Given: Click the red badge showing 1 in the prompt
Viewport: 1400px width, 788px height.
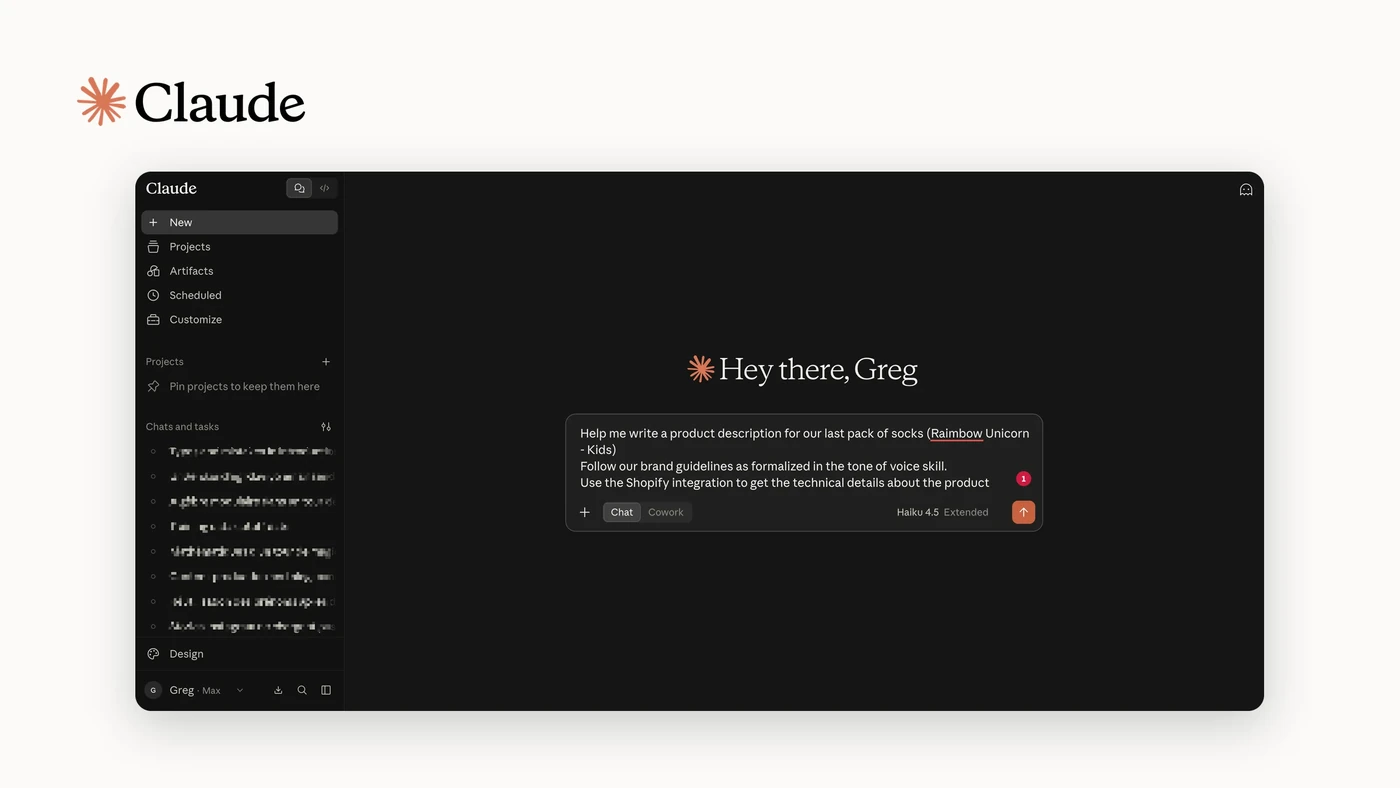Looking at the screenshot, I should pyautogui.click(x=1023, y=479).
